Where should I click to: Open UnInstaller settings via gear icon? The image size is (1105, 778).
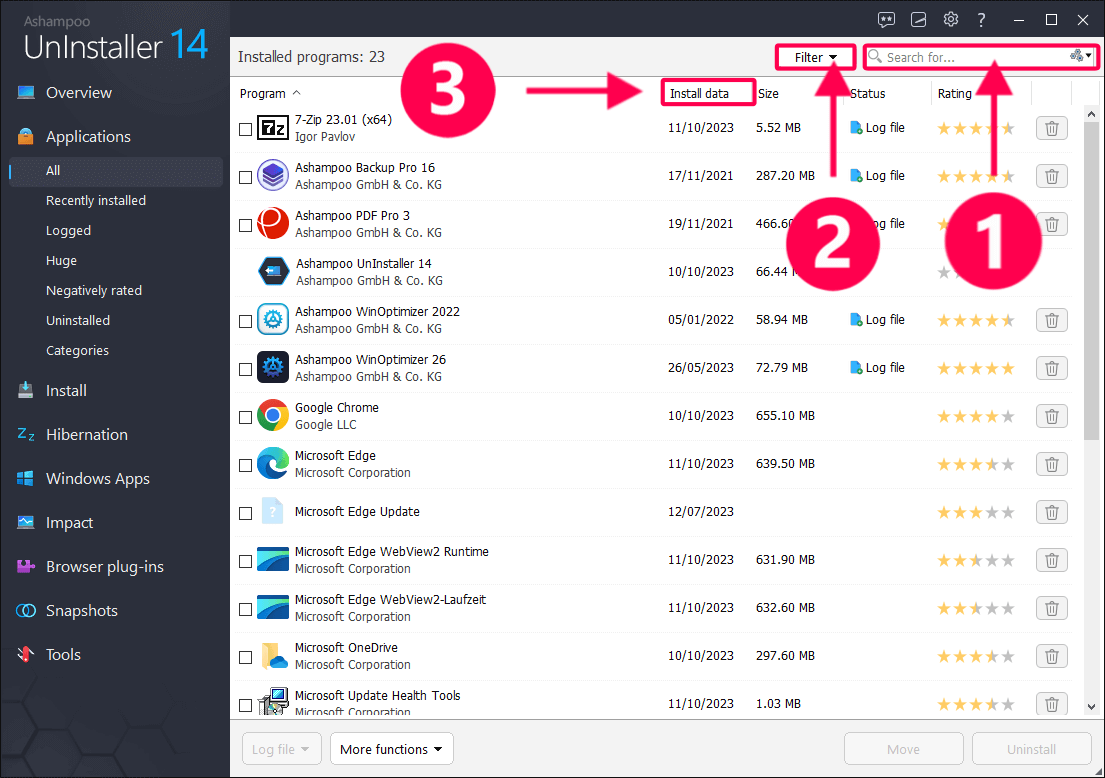950,19
